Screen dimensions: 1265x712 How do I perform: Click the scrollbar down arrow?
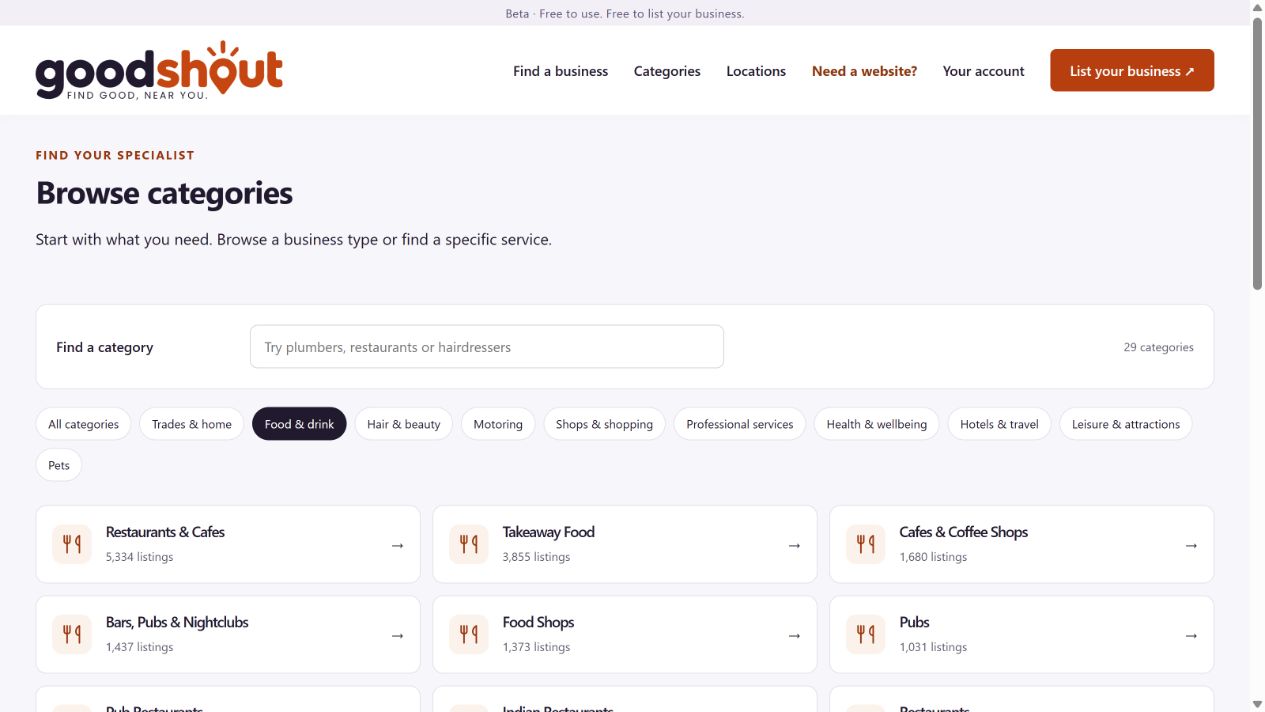[1257, 704]
